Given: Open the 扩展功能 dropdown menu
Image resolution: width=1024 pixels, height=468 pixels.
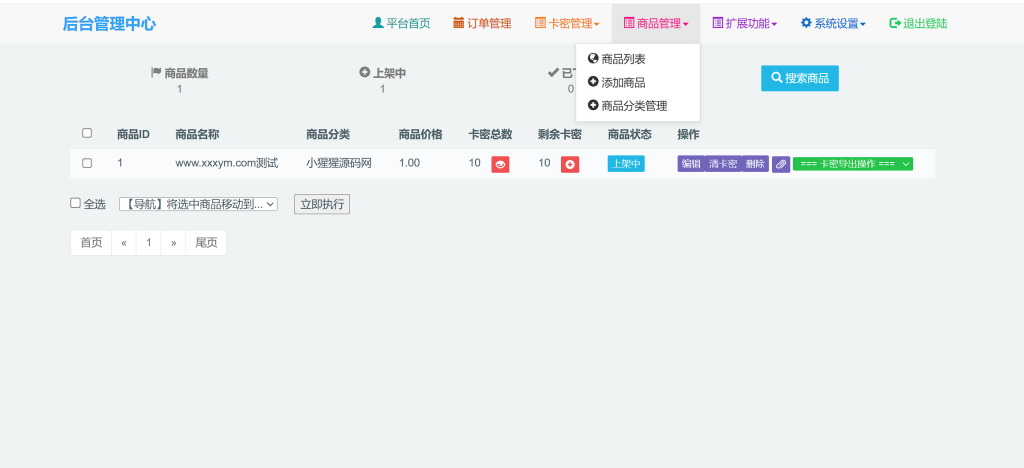Looking at the screenshot, I should (744, 23).
